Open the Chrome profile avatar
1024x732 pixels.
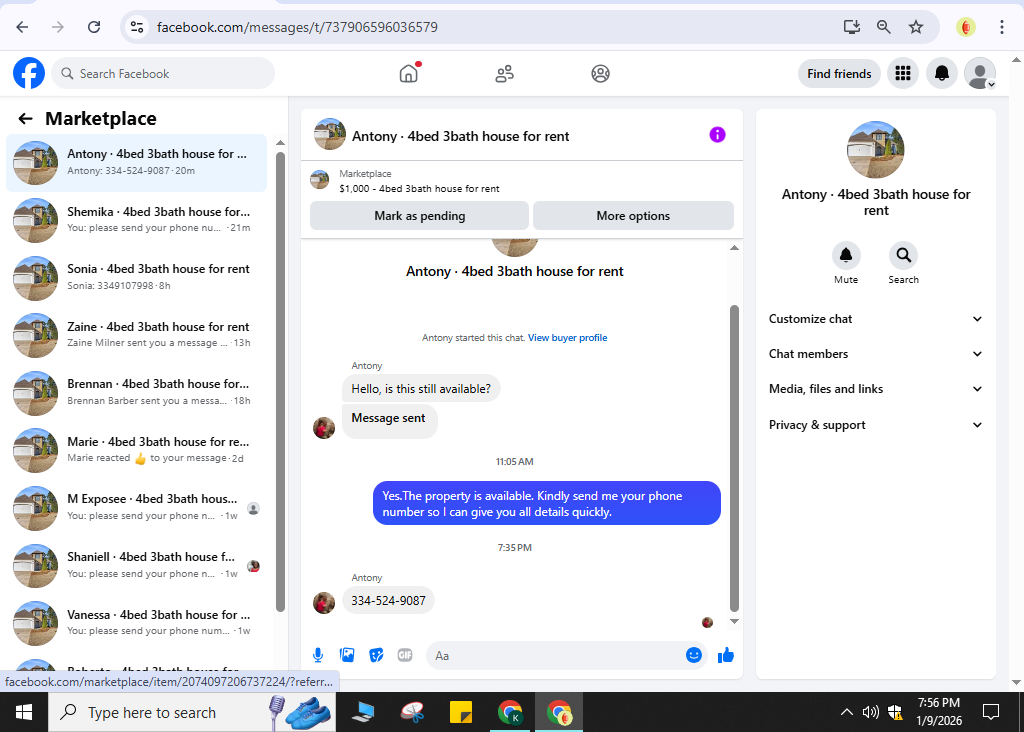[x=965, y=27]
